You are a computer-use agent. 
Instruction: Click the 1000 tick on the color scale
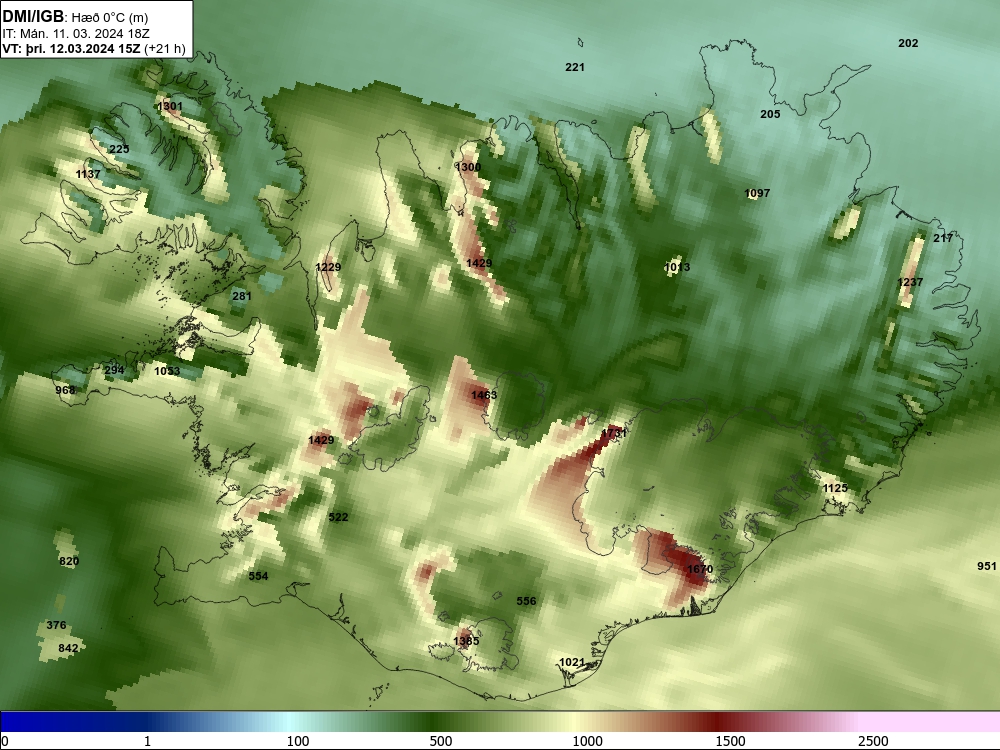tap(587, 741)
